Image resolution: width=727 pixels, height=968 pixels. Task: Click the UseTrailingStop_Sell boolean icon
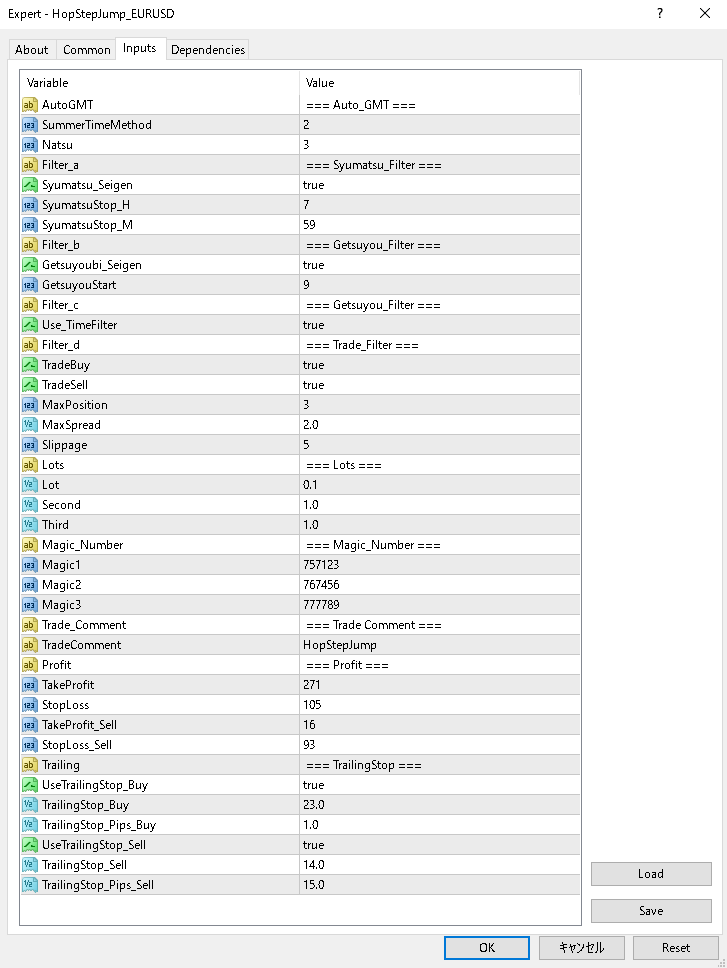(29, 845)
